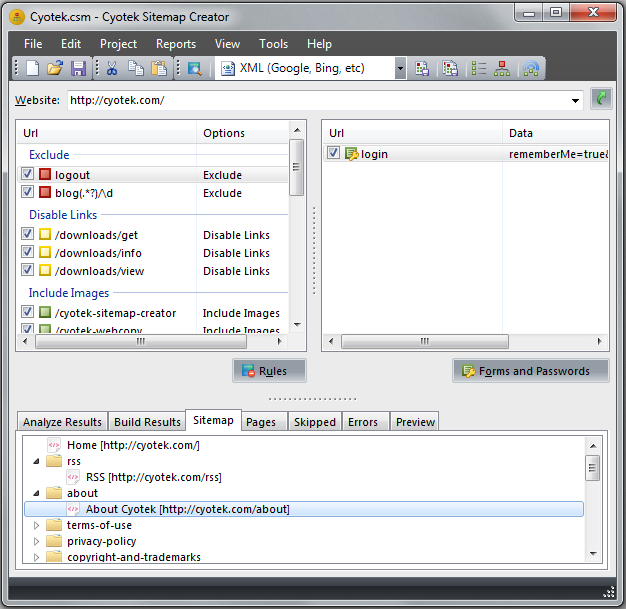The height and width of the screenshot is (609, 626).
Task: Toggle the /cyotek-sitemap-creator rule checkbox
Action: [27, 312]
